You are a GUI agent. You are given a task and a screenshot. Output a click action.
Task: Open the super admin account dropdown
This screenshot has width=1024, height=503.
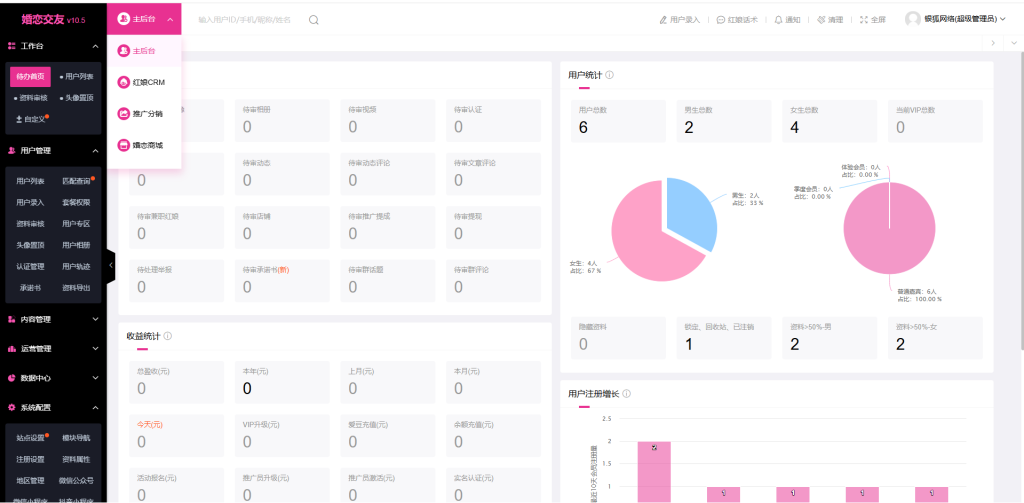pos(957,19)
